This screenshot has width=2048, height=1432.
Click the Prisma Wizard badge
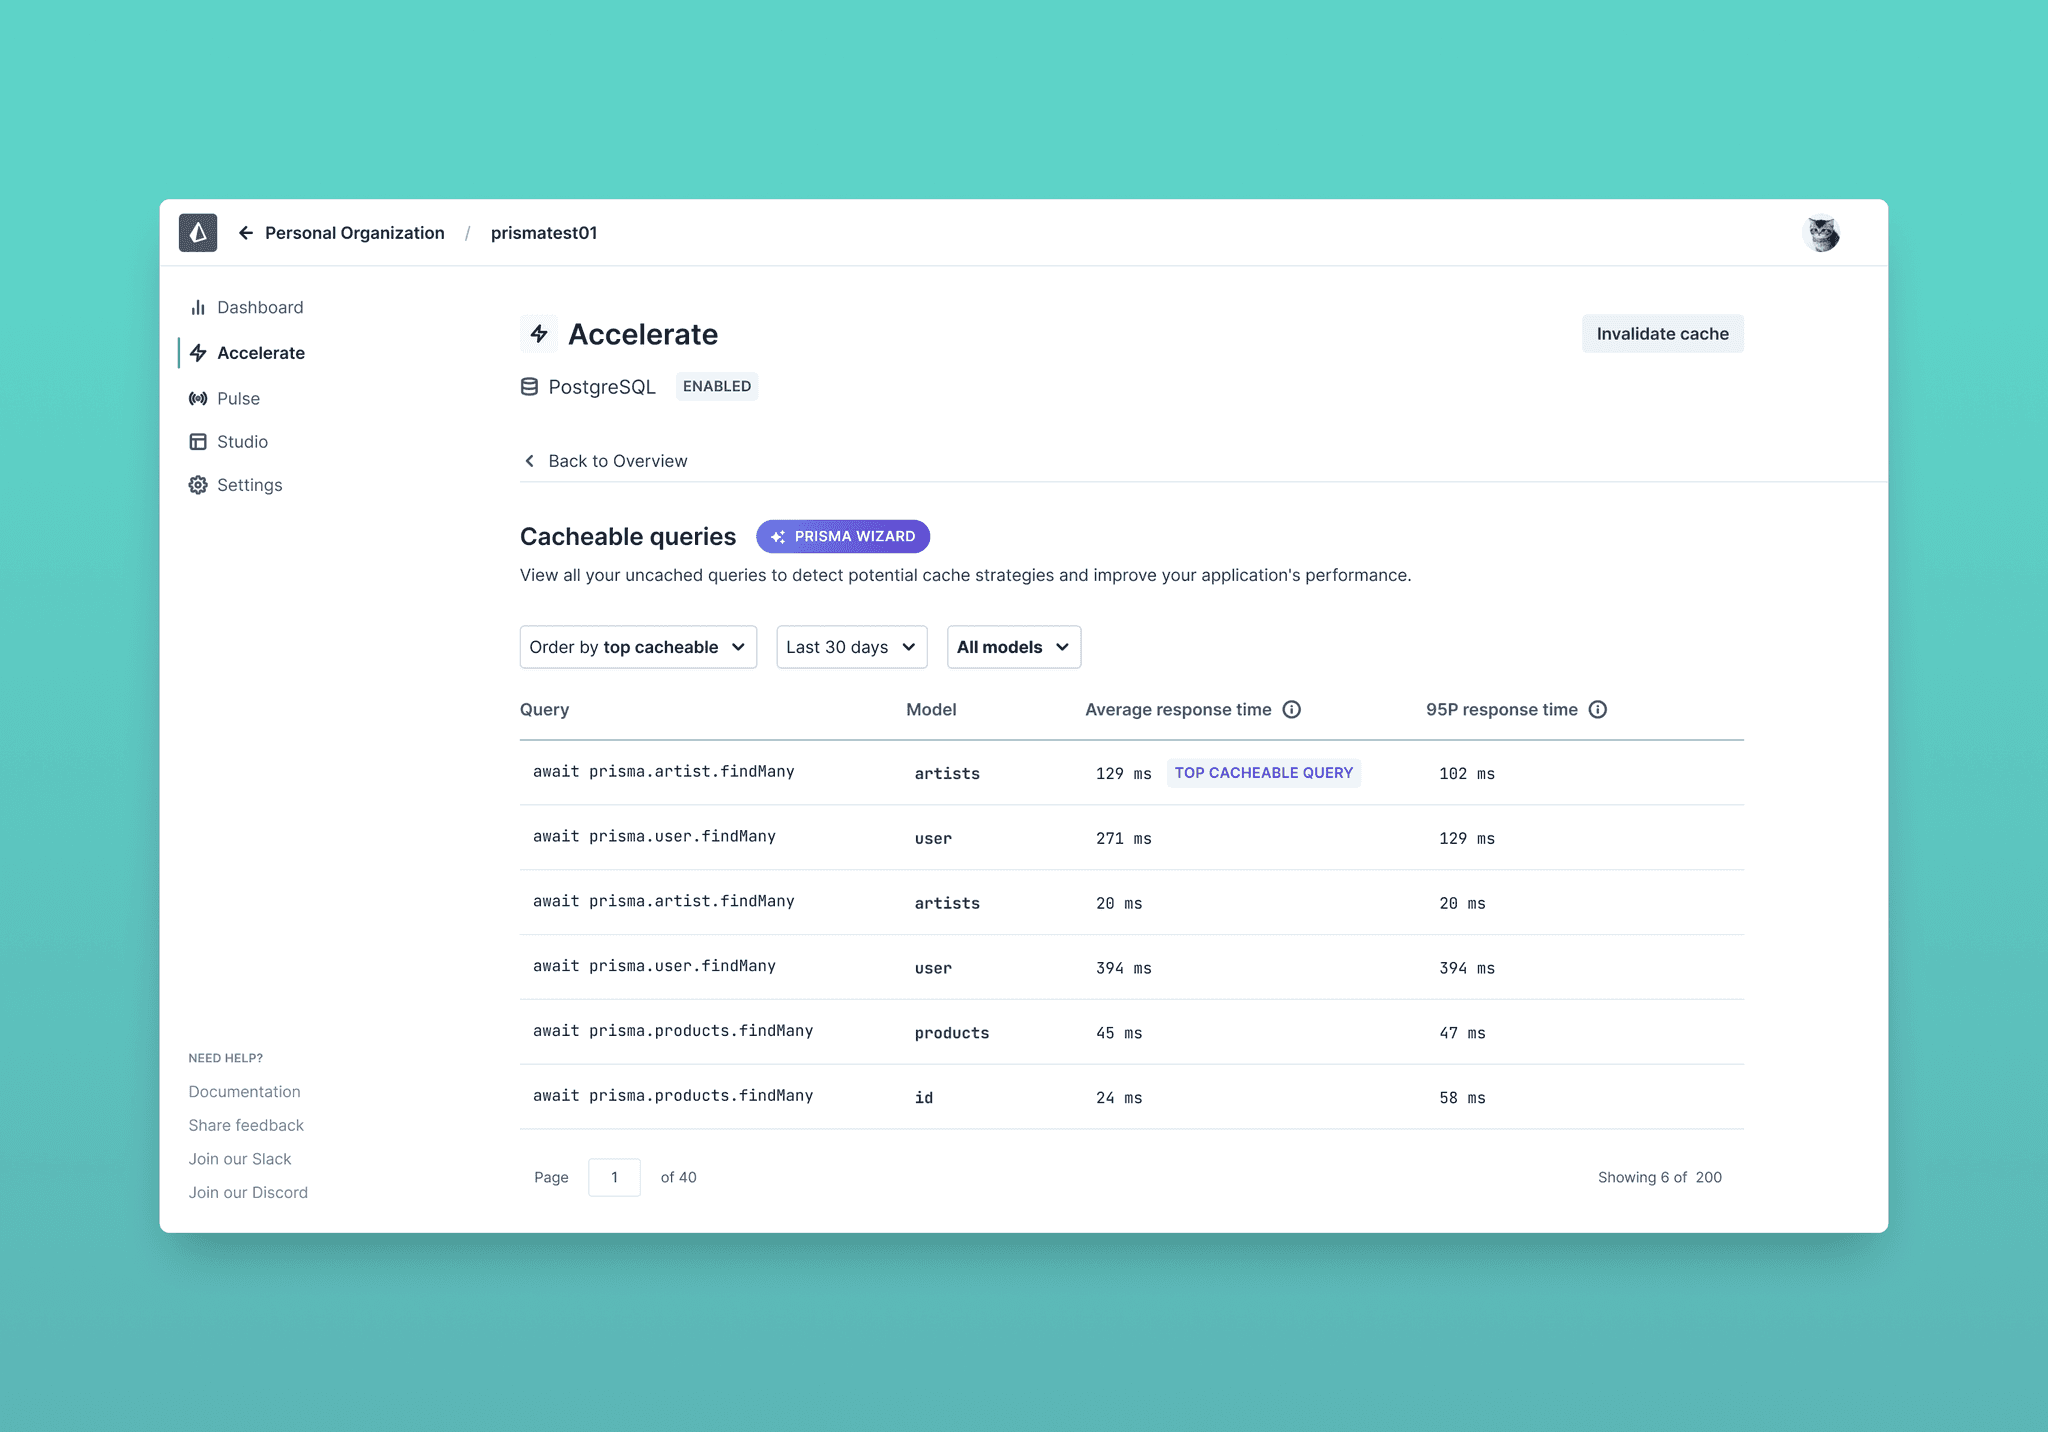click(x=843, y=537)
